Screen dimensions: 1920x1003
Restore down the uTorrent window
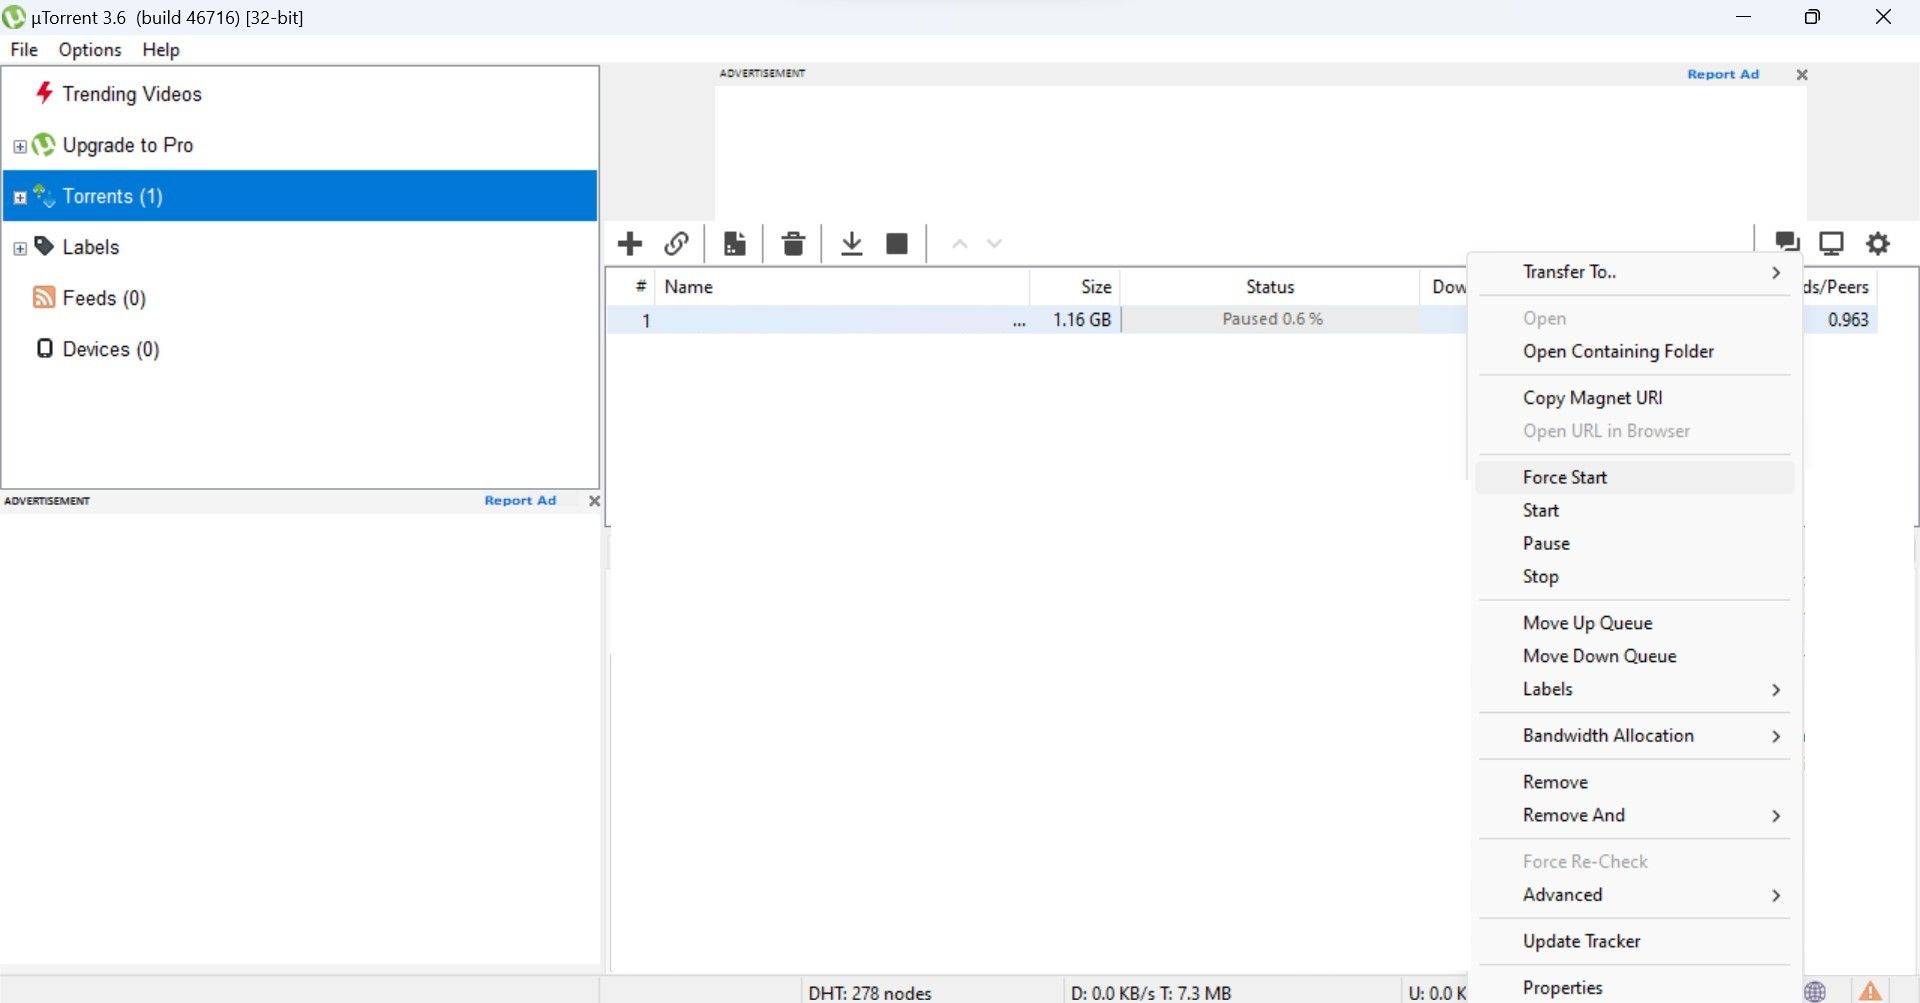(1812, 17)
